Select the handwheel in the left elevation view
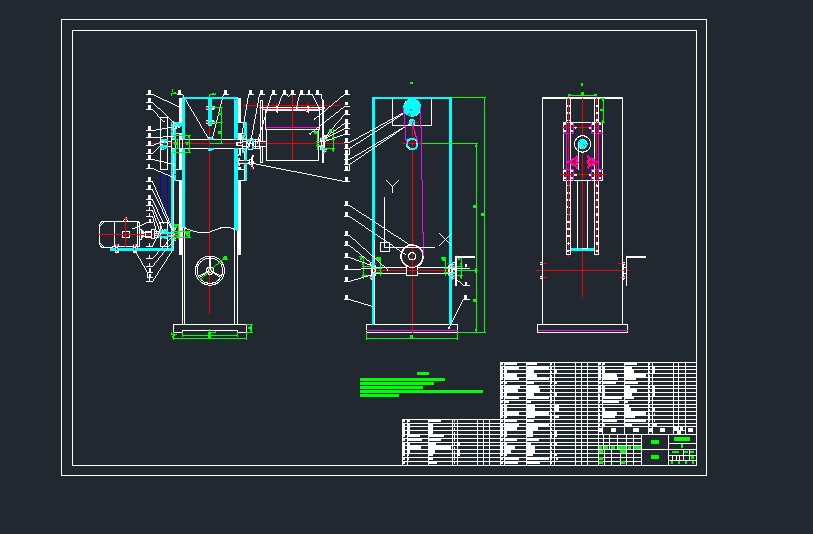Viewport: 813px width, 534px height. click(210, 271)
